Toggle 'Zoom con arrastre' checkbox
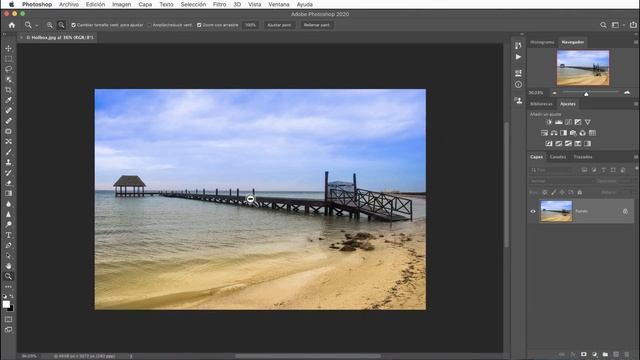The width and height of the screenshot is (640, 360). pyautogui.click(x=199, y=25)
